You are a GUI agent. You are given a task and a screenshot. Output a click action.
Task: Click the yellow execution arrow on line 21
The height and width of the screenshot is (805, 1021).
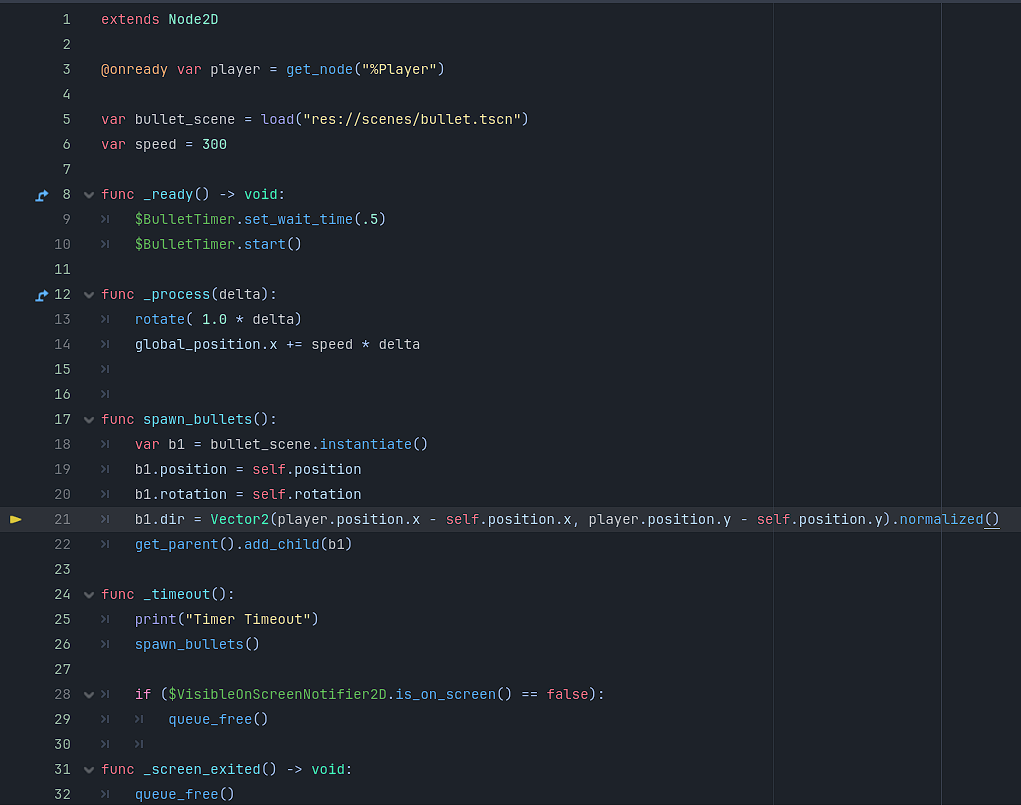point(16,519)
